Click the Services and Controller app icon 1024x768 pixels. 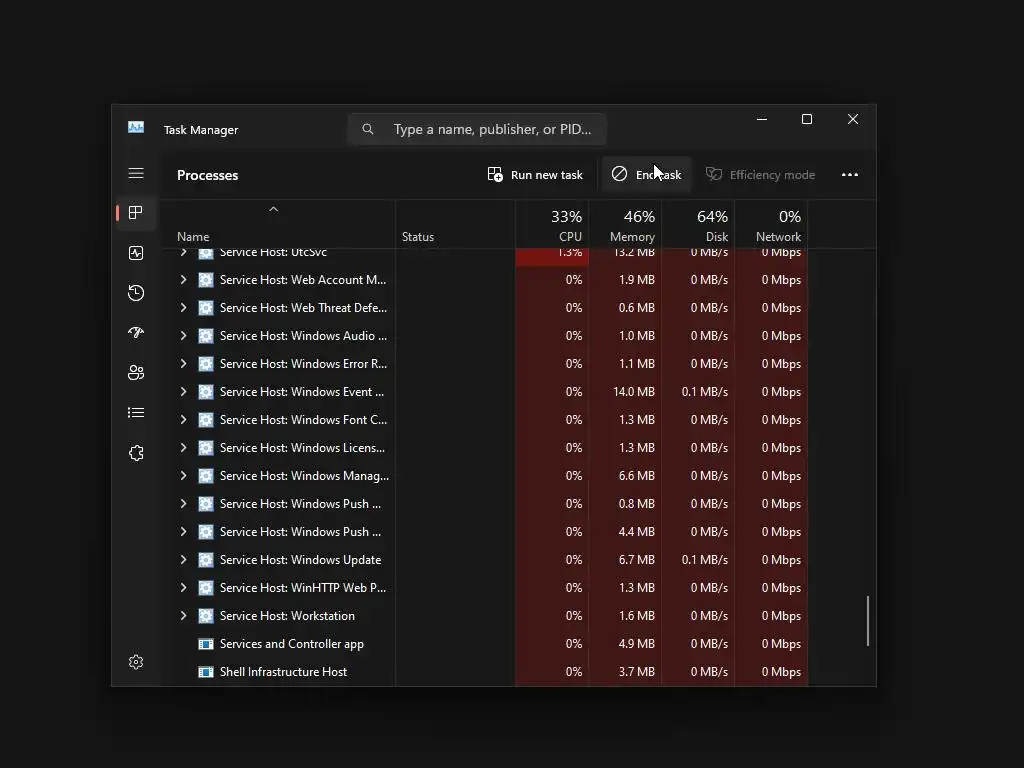tap(206, 644)
